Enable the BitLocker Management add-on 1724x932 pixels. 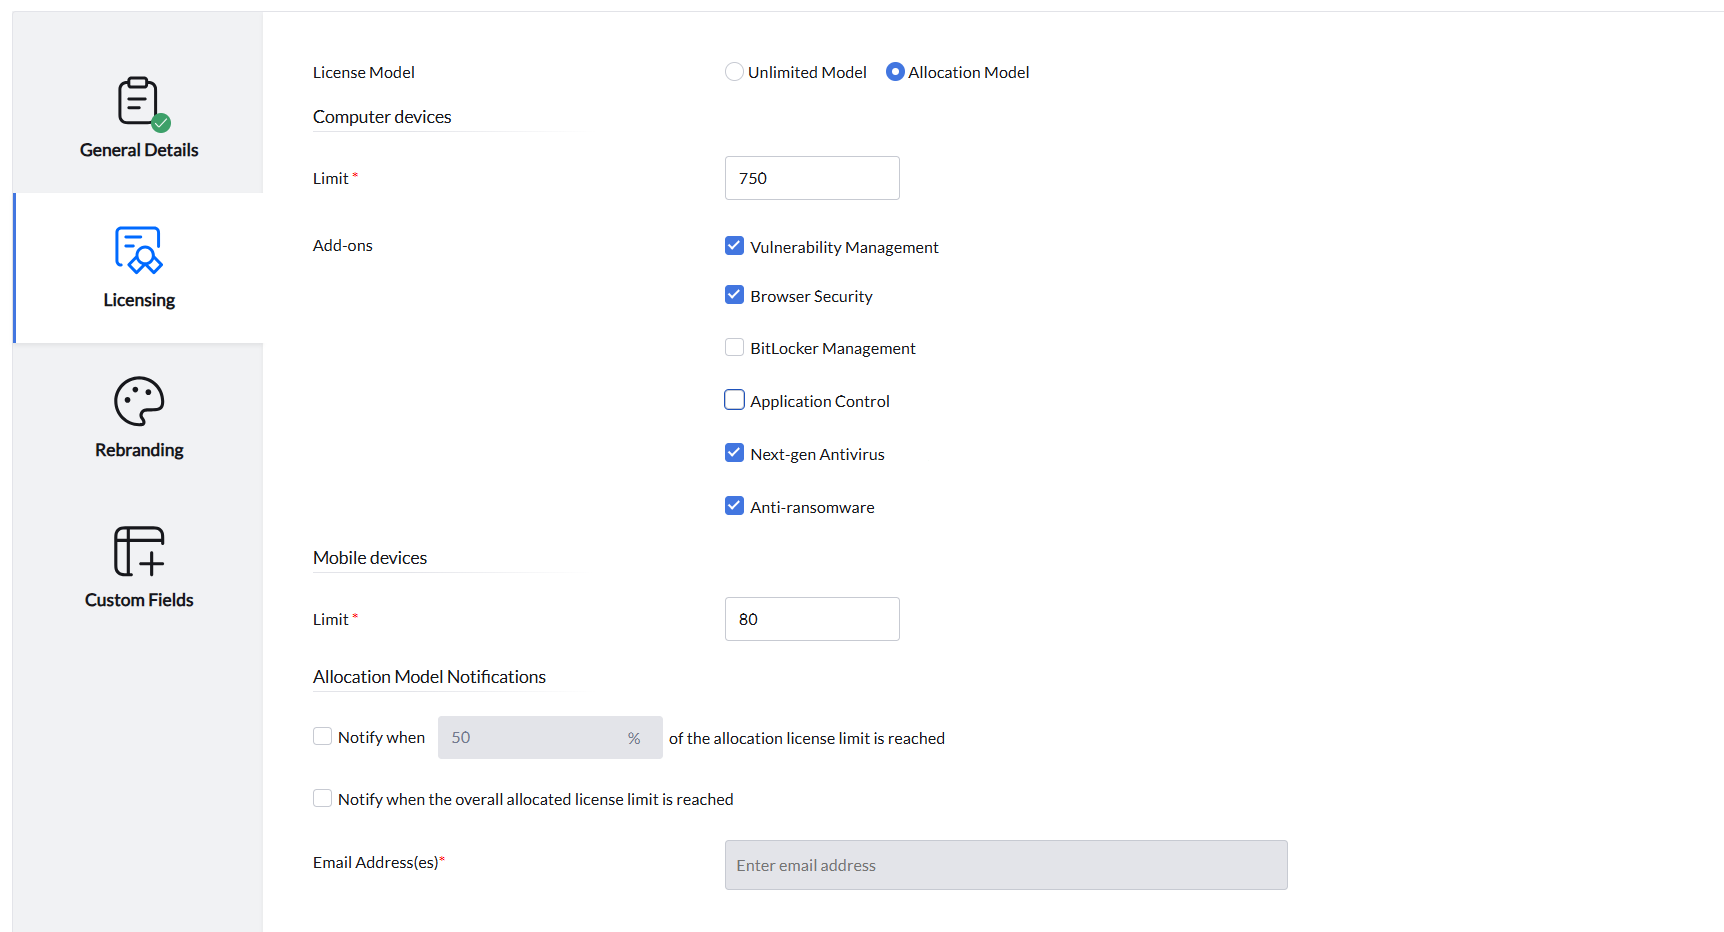click(735, 347)
